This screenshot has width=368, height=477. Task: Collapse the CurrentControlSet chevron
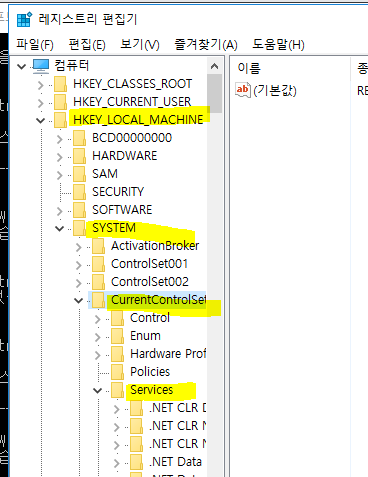coord(79,301)
